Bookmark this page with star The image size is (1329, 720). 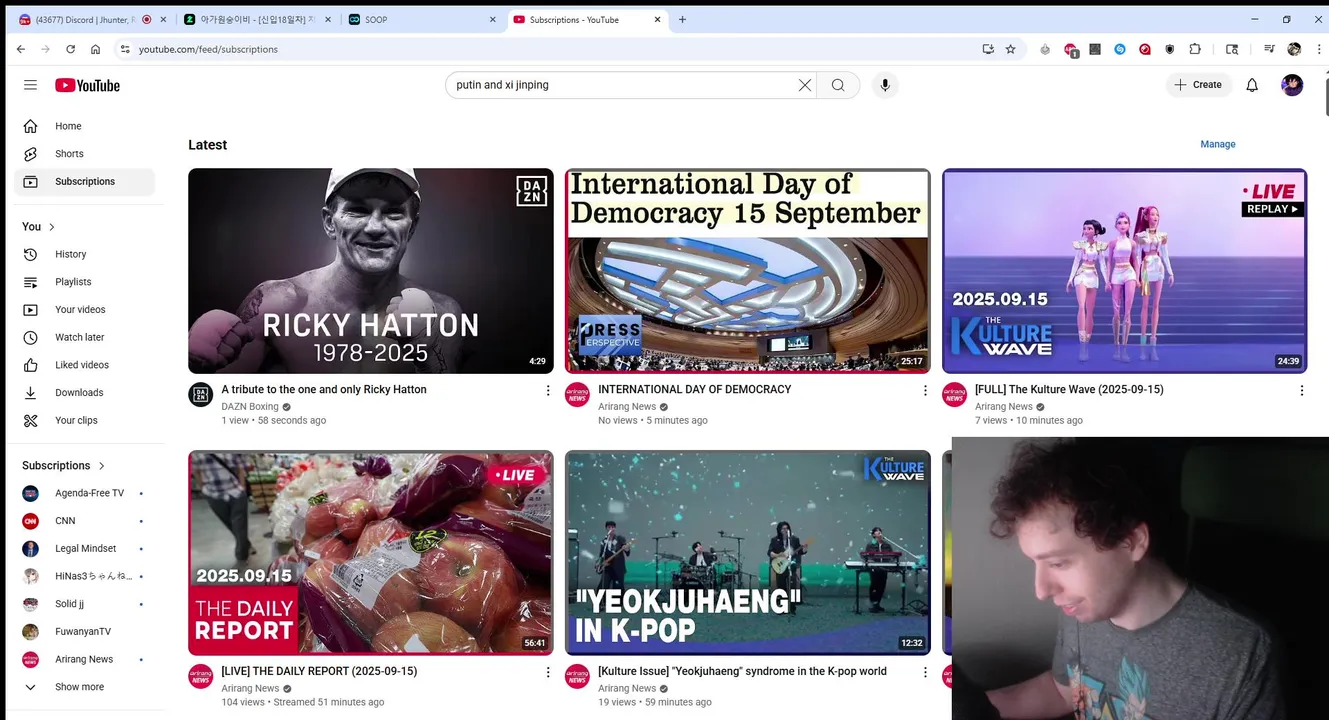pyautogui.click(x=1010, y=49)
